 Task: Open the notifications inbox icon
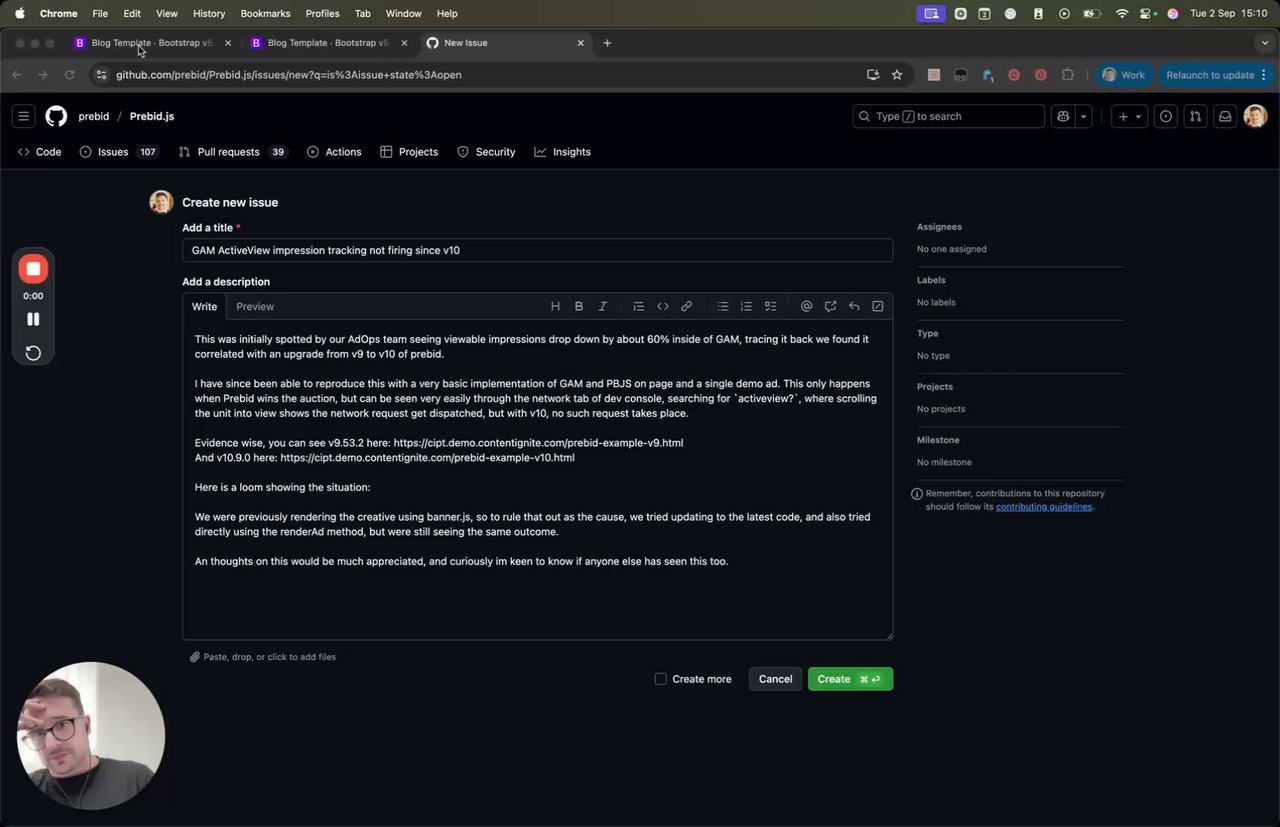(x=1224, y=116)
